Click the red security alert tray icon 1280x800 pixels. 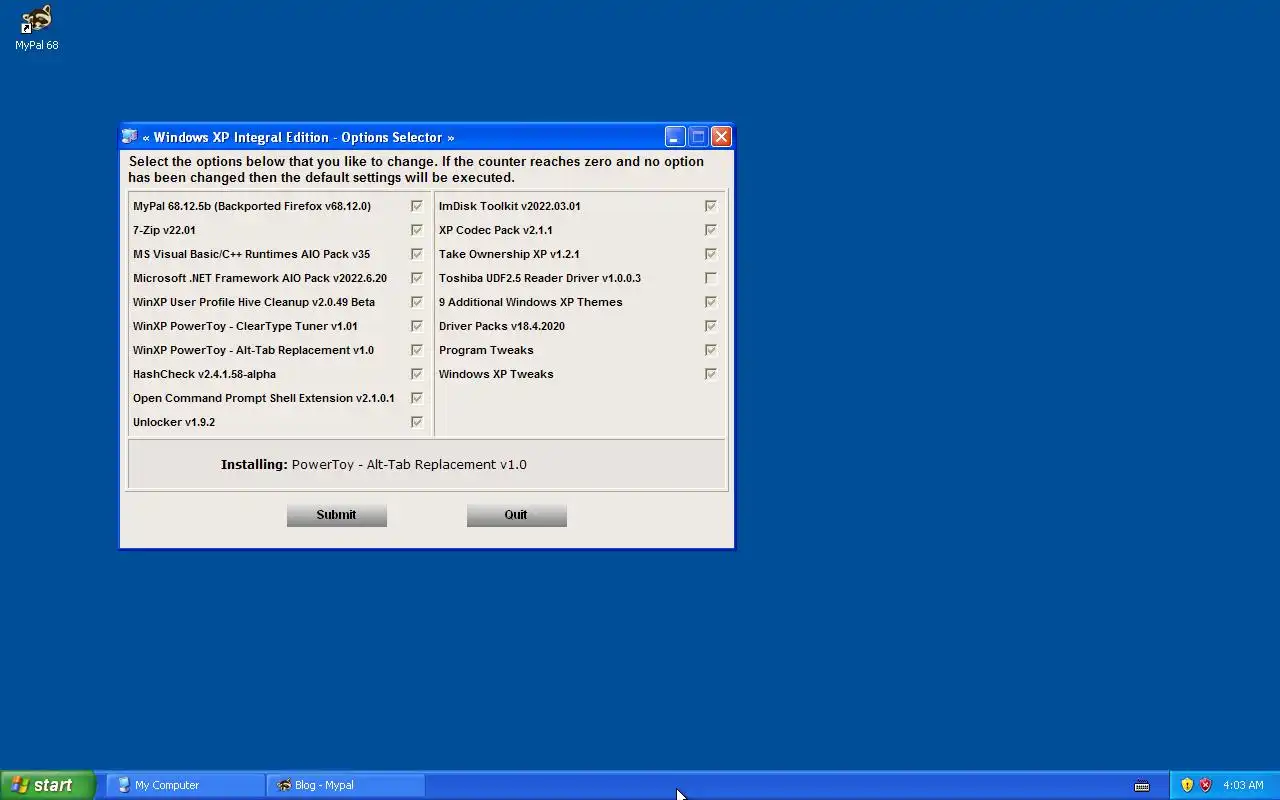click(1205, 785)
